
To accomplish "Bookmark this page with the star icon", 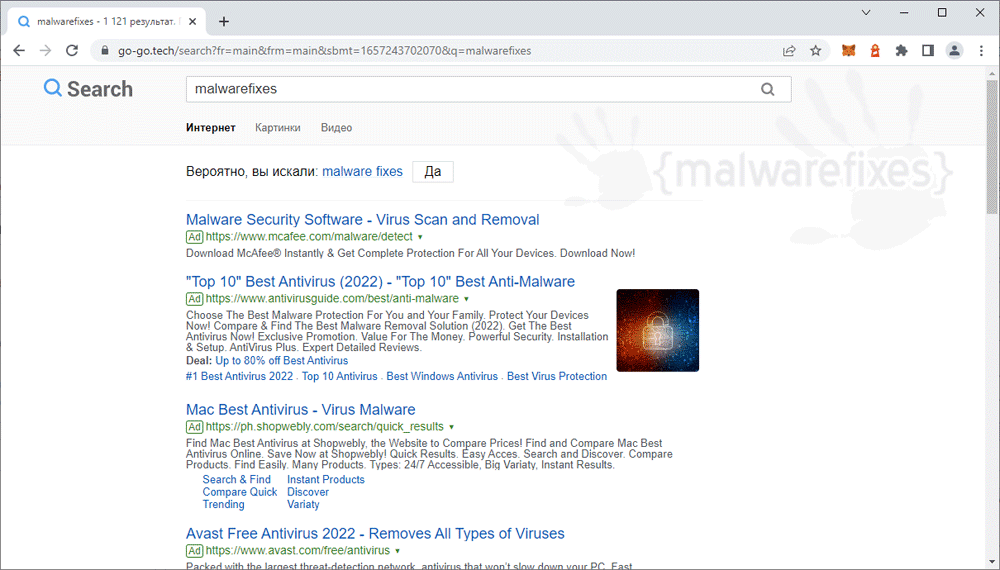I will tap(816, 51).
